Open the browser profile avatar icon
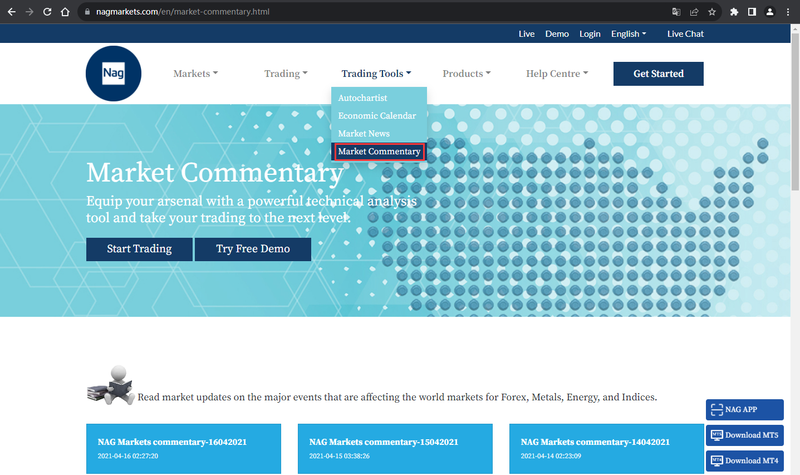This screenshot has width=800, height=475. (x=769, y=12)
